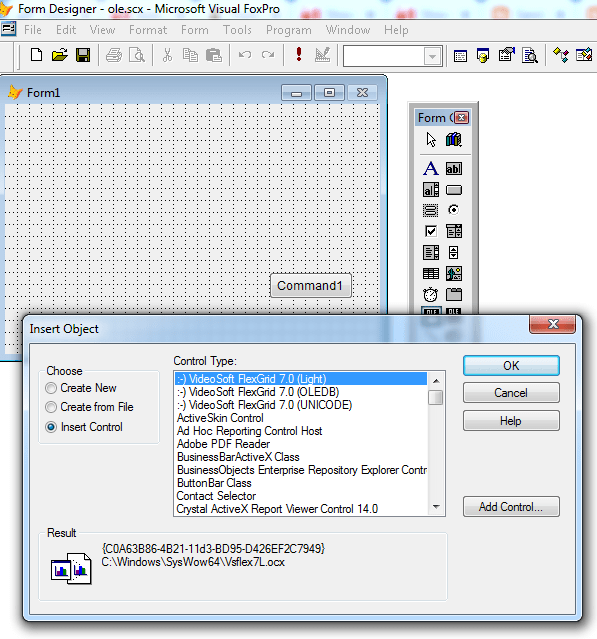Click the View Classes books icon
Viewport: 597px width, 639px height.
[x=454, y=140]
